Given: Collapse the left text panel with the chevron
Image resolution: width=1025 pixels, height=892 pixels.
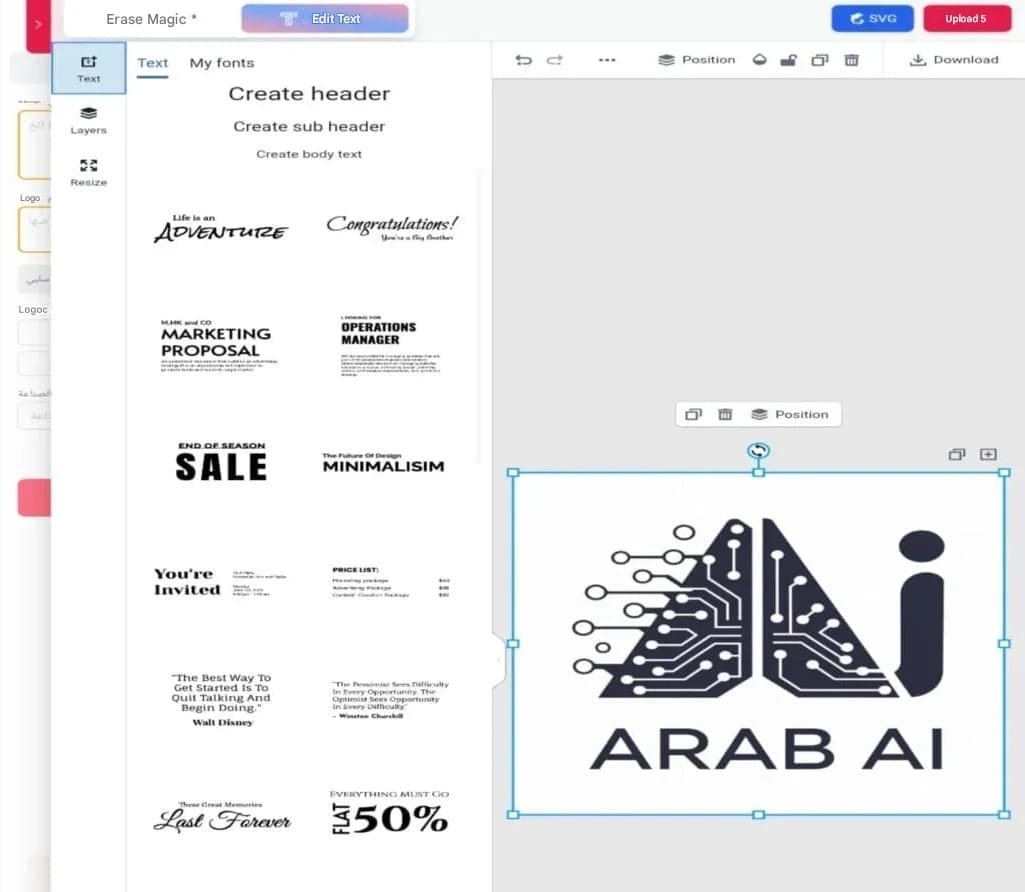Looking at the screenshot, I should (497, 660).
